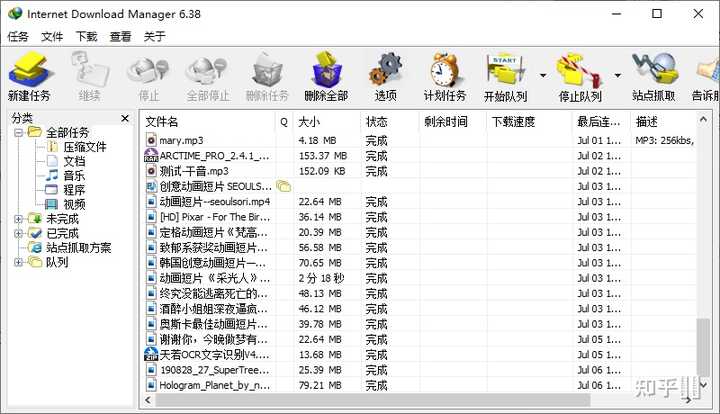This screenshot has height=414, width=720.
Task: Select the mary.mp3 file row
Action: pyautogui.click(x=420, y=140)
